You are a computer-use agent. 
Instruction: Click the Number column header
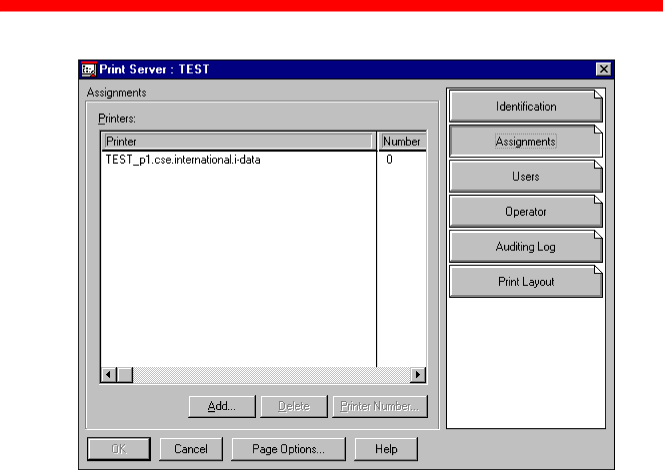[402, 141]
